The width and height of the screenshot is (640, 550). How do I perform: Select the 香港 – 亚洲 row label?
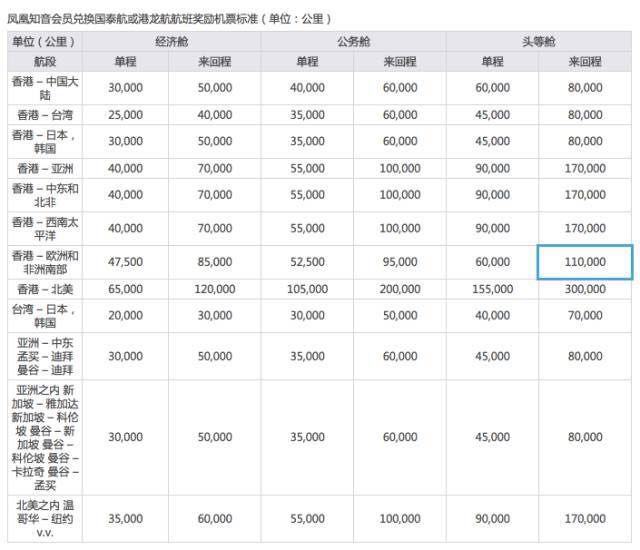pyautogui.click(x=45, y=169)
